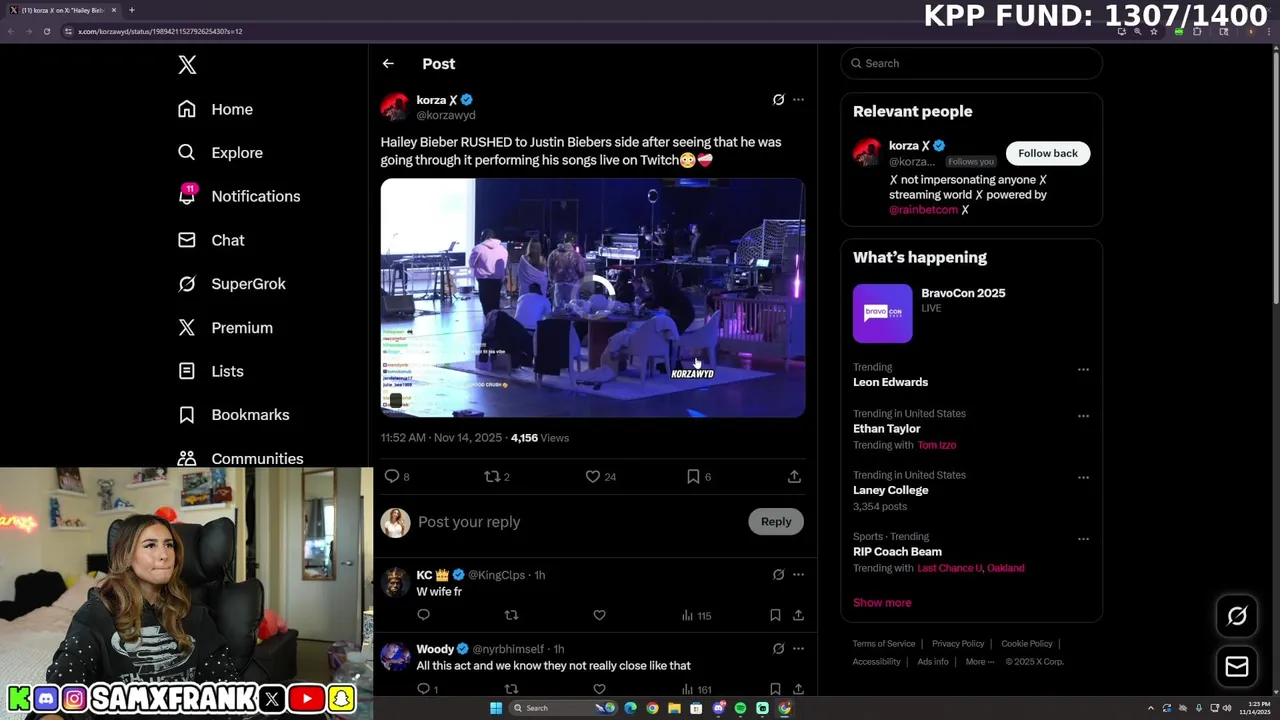Expand the More footer menu

point(980,662)
